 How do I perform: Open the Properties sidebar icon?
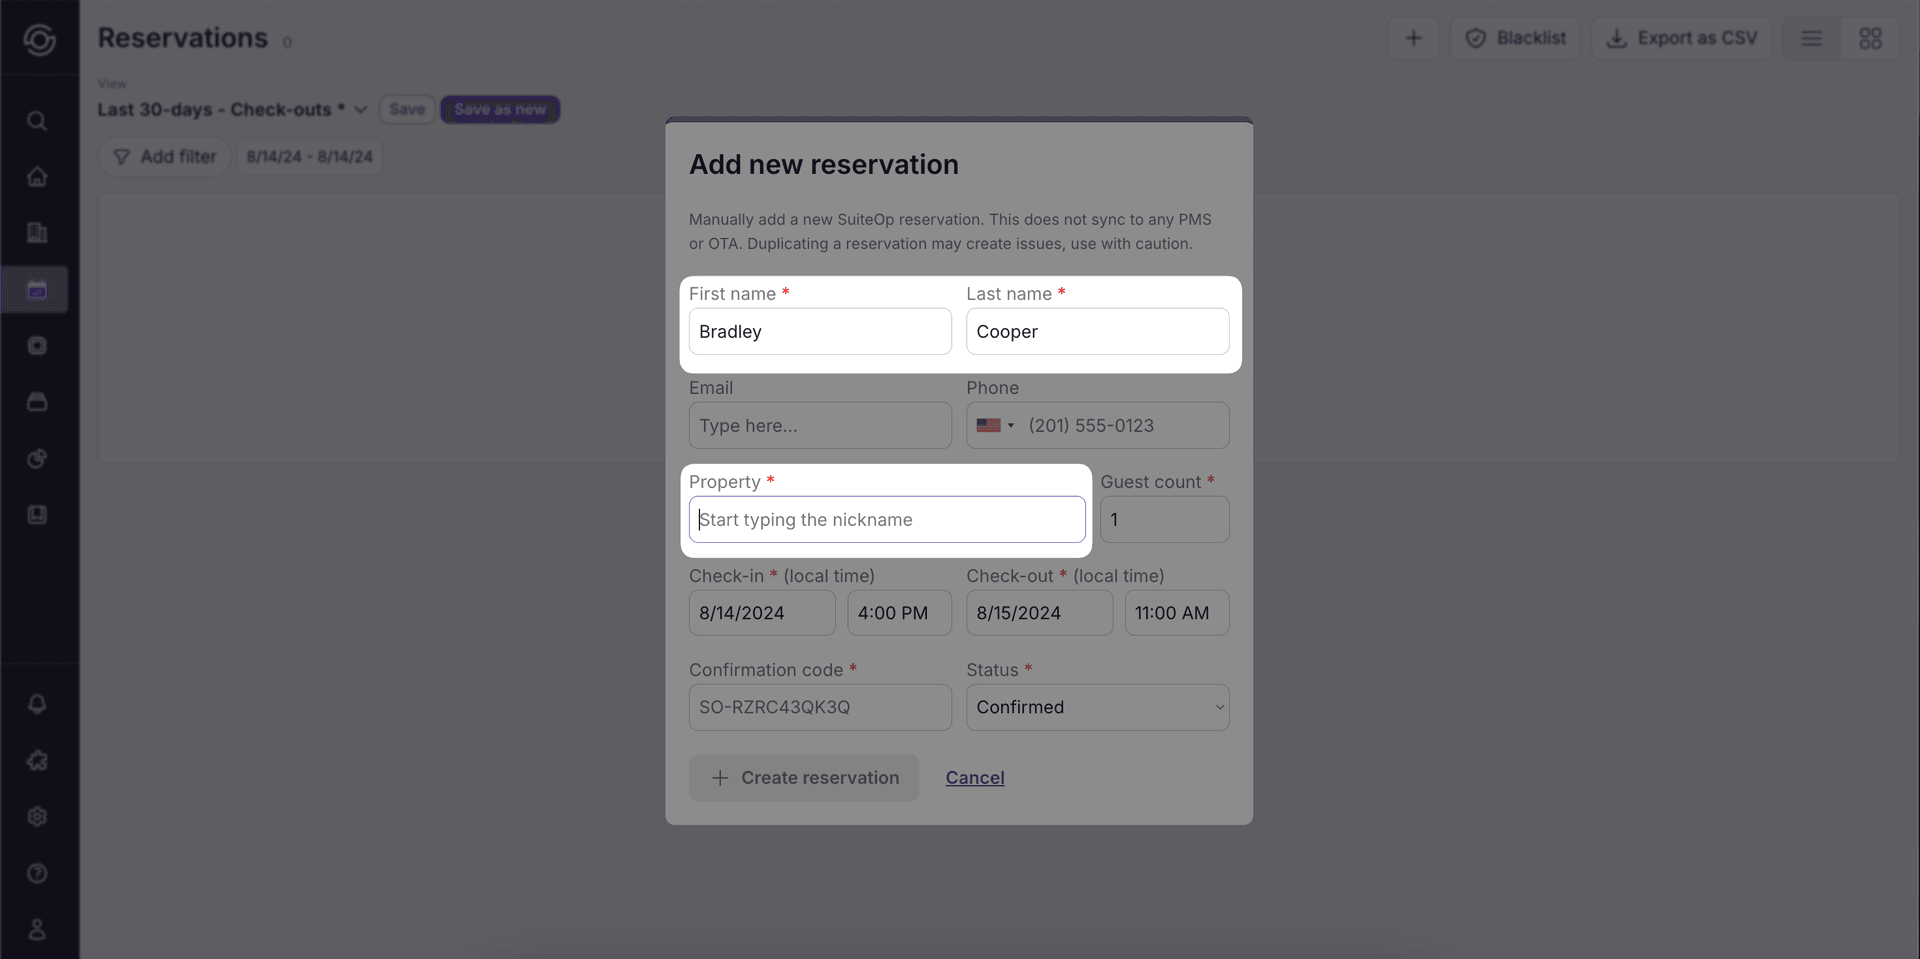pos(37,232)
